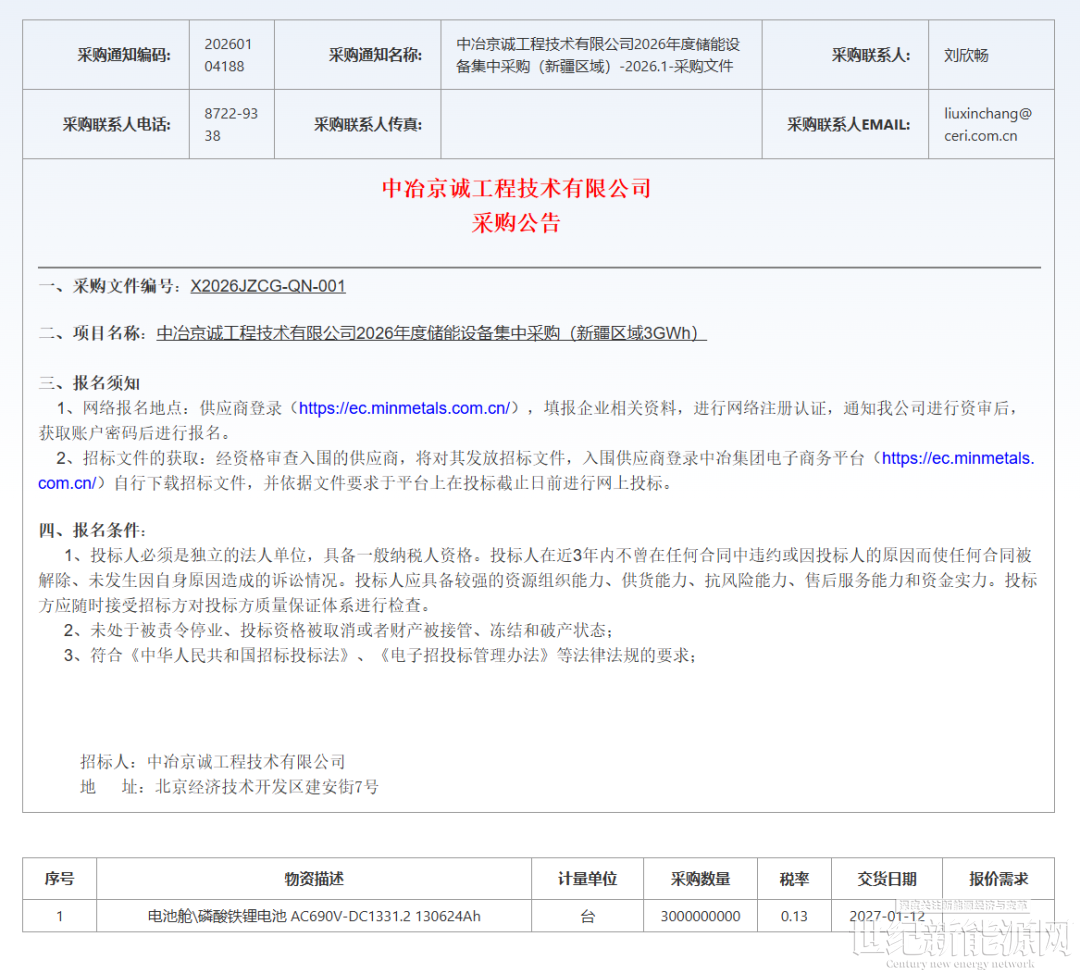Image resolution: width=1080 pixels, height=974 pixels.
Task: Click procurement file number X2026JZCG-QN-001
Action: (268, 286)
